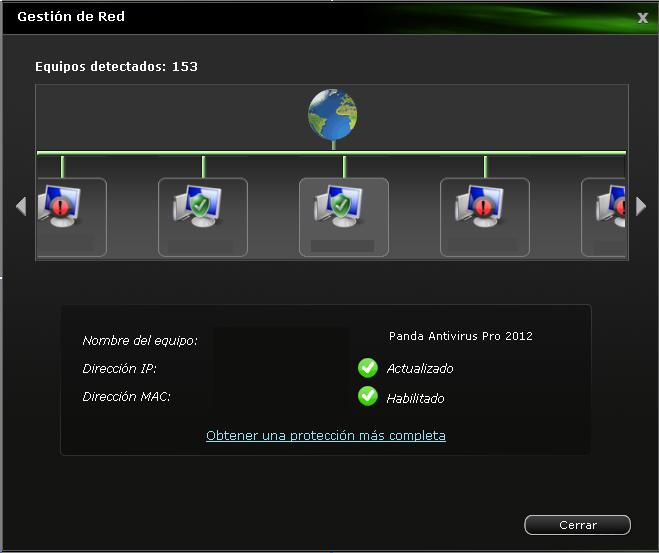The width and height of the screenshot is (659, 553).
Task: Click the 'Dirección IP:' label
Action: click(119, 369)
